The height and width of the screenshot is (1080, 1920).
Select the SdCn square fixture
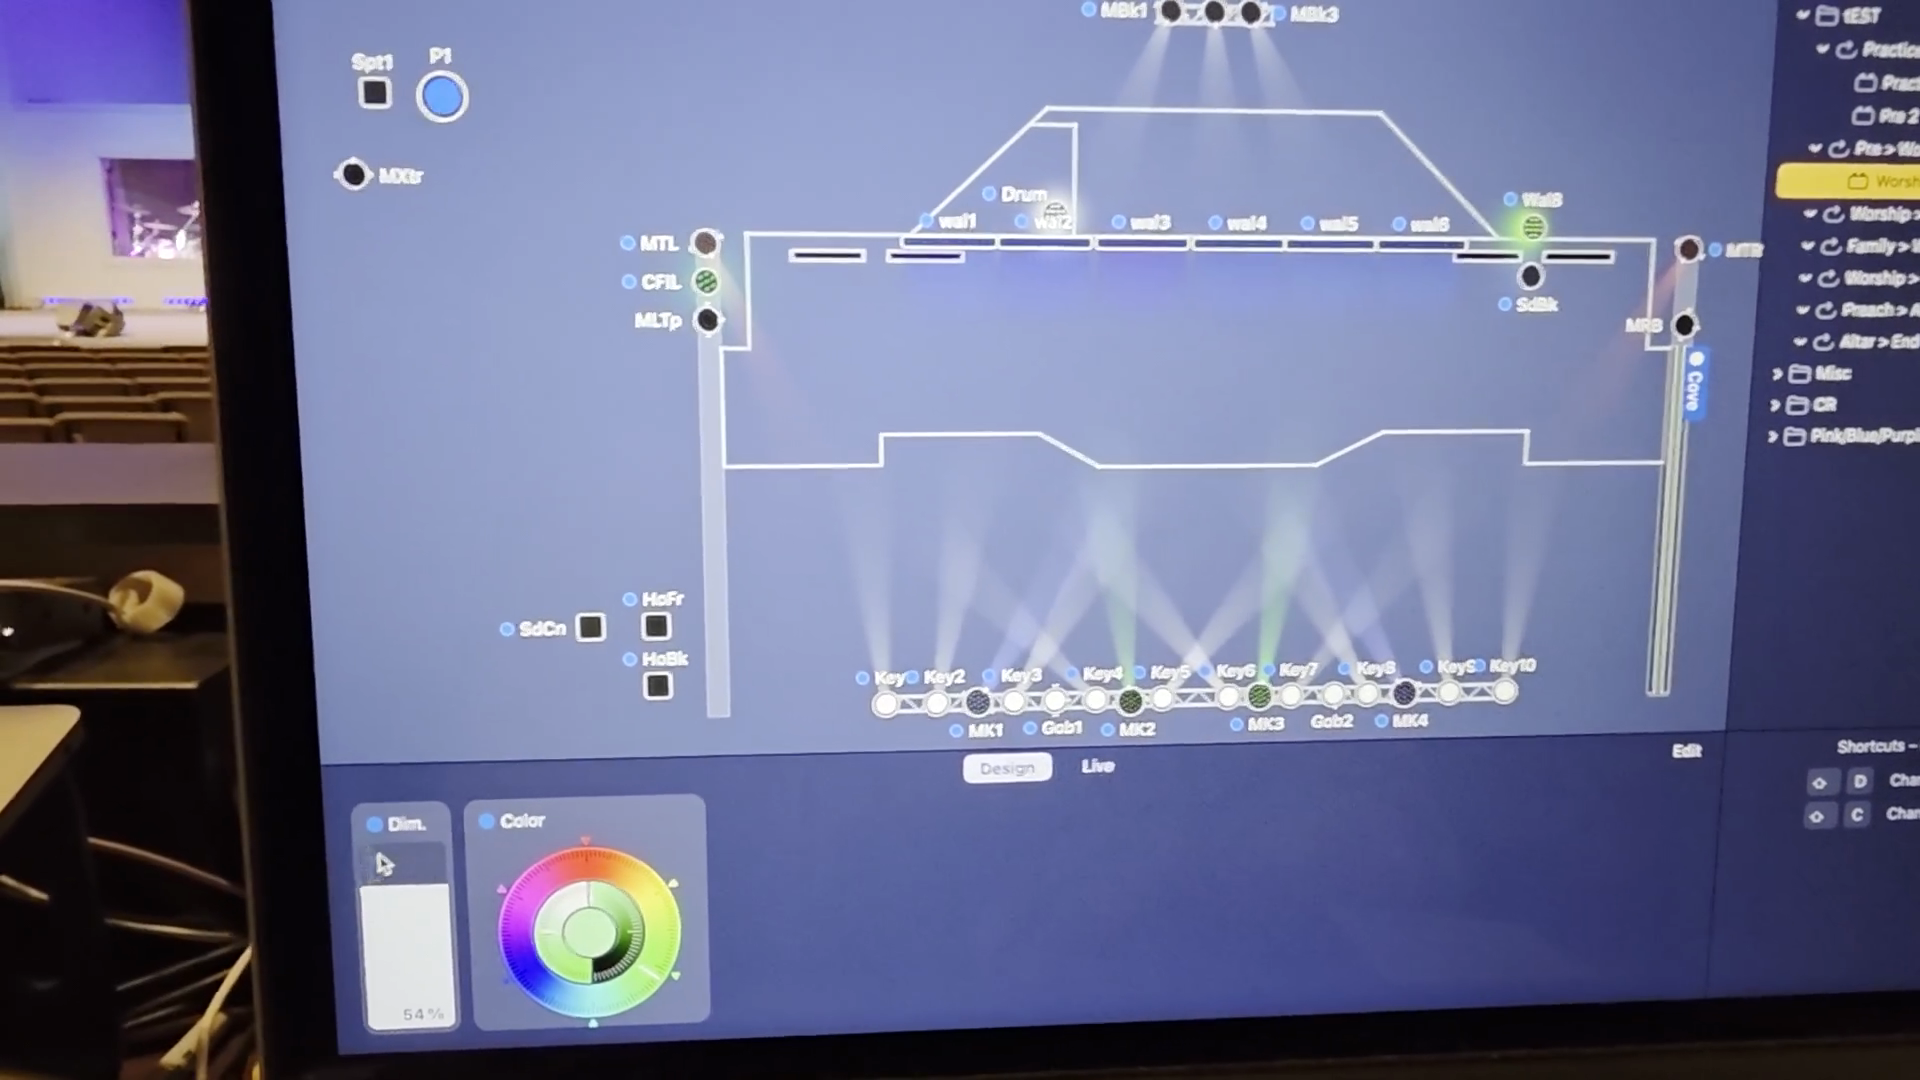coord(591,627)
